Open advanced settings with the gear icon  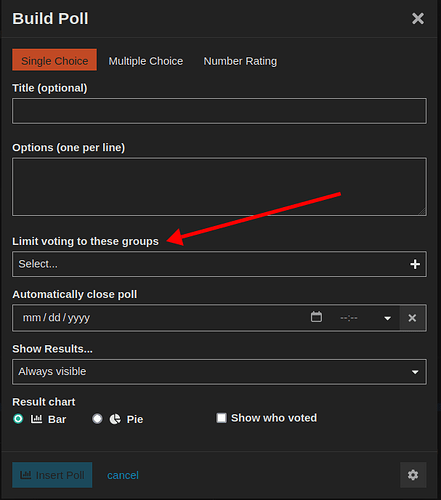click(x=413, y=475)
